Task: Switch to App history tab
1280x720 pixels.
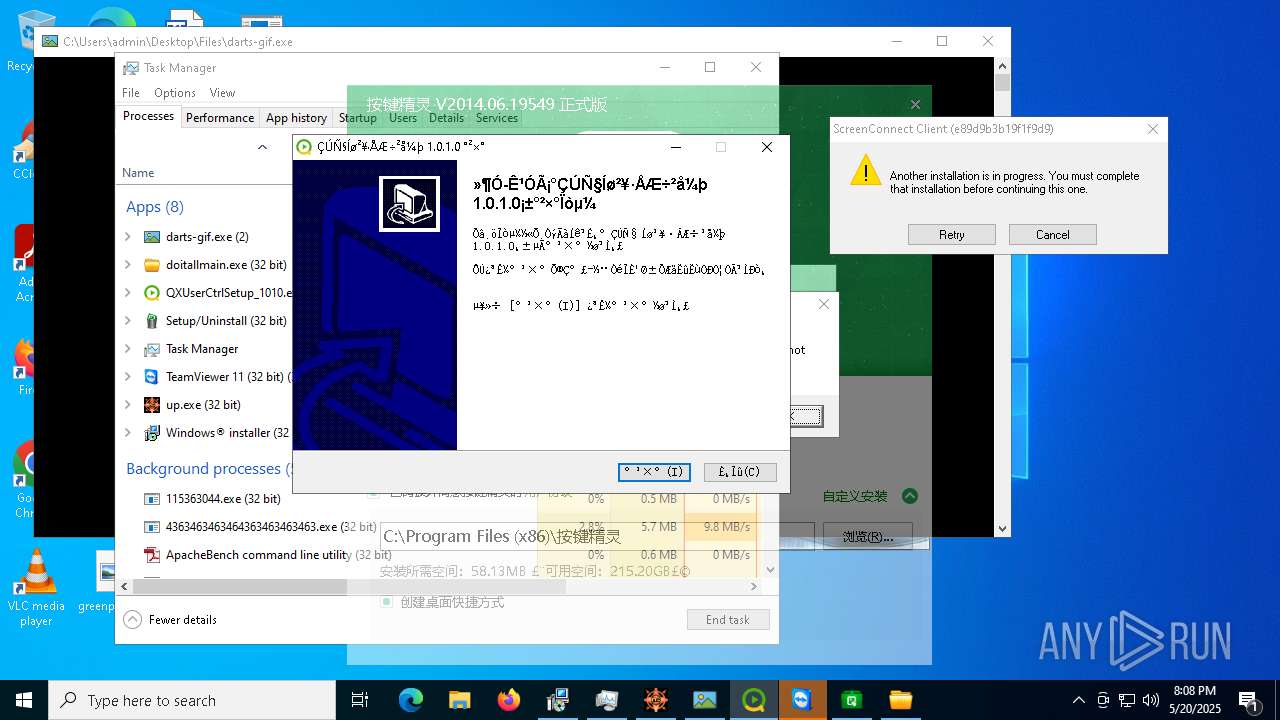Action: 296,117
